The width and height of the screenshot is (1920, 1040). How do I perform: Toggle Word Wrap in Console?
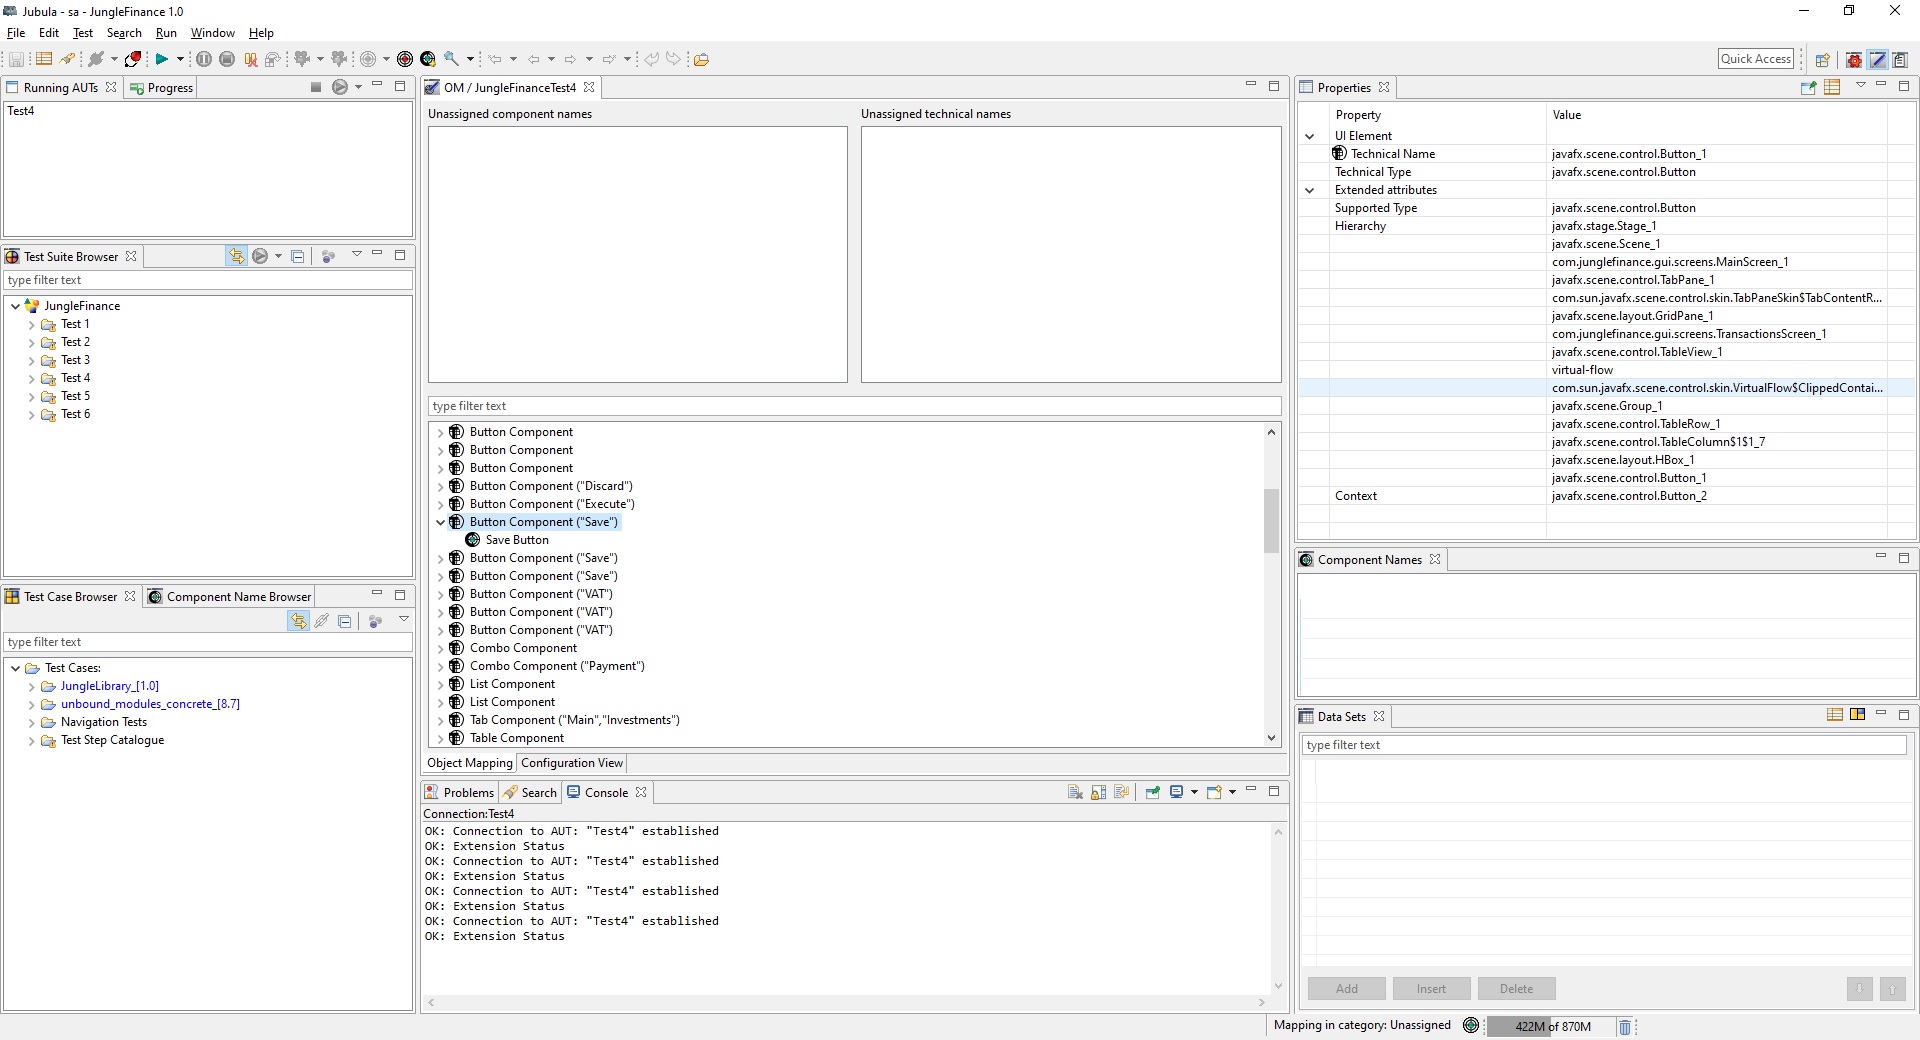click(x=1121, y=792)
